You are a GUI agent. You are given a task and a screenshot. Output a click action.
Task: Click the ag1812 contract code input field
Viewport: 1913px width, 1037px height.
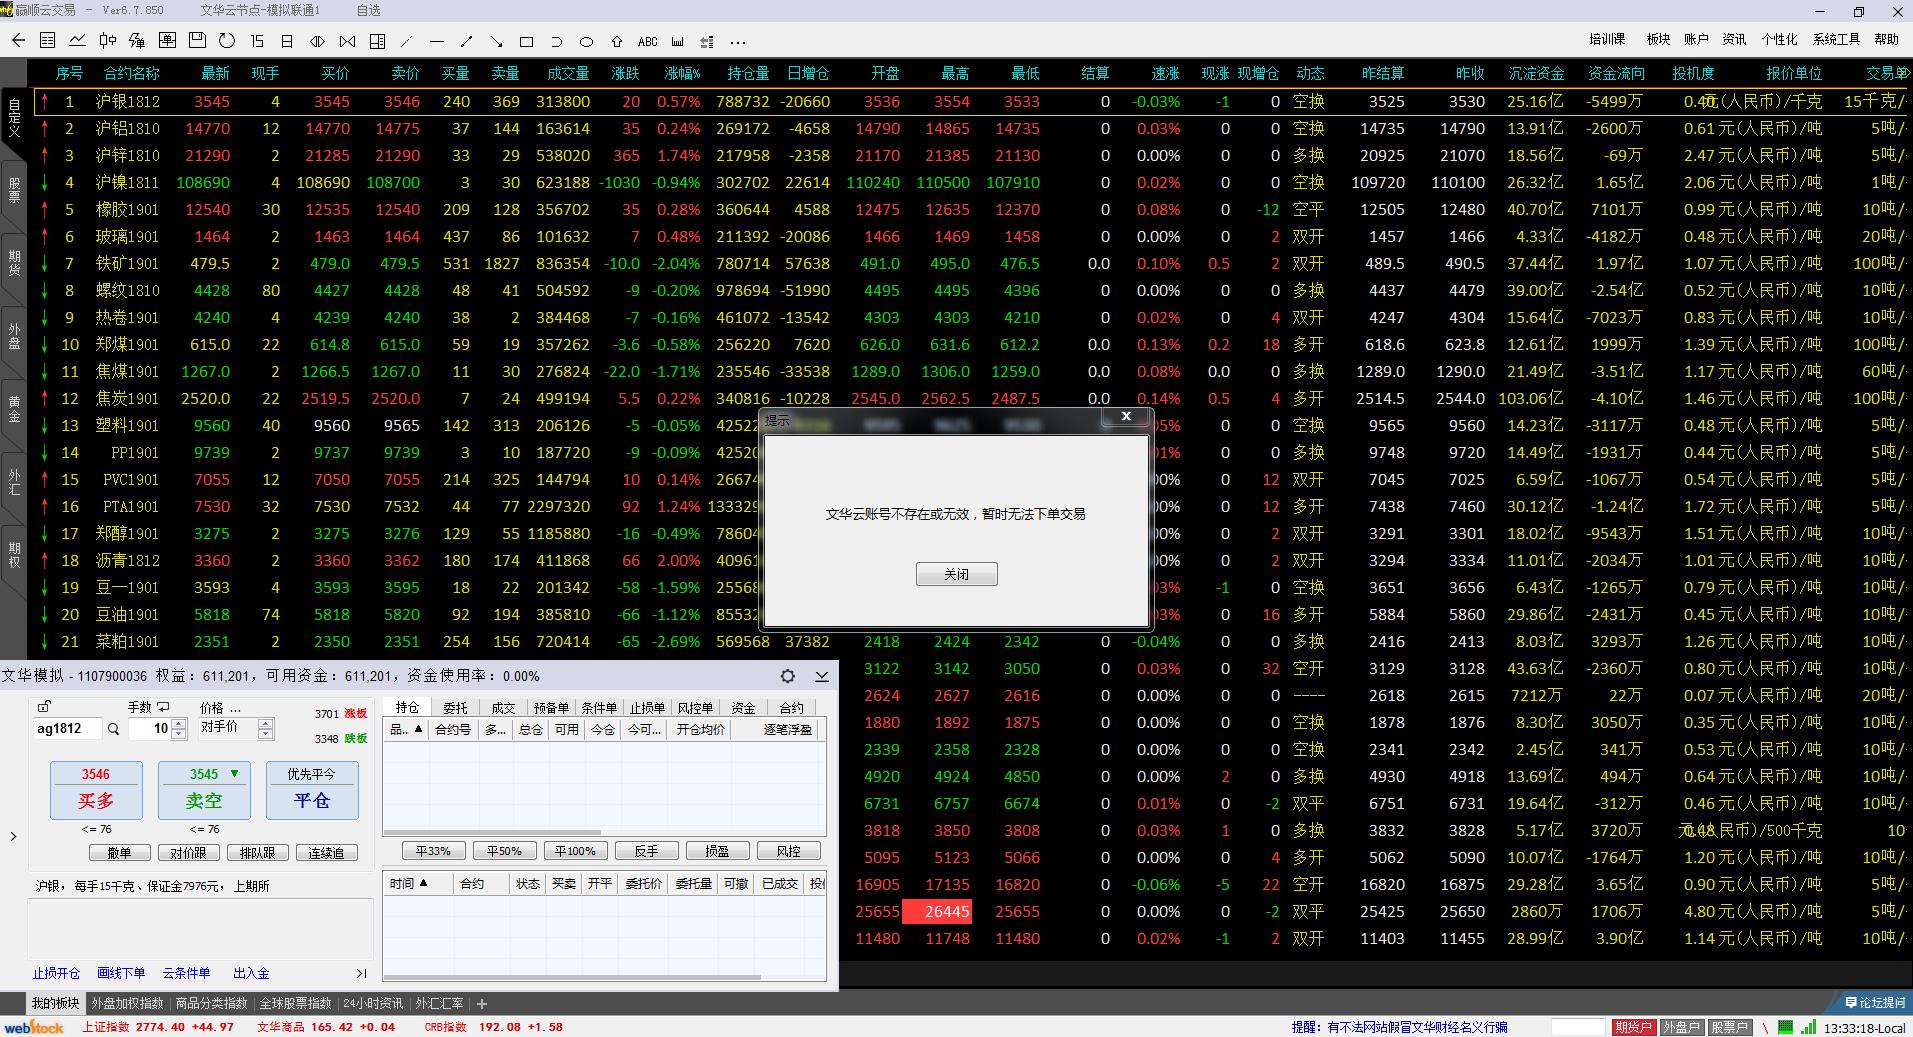[66, 729]
